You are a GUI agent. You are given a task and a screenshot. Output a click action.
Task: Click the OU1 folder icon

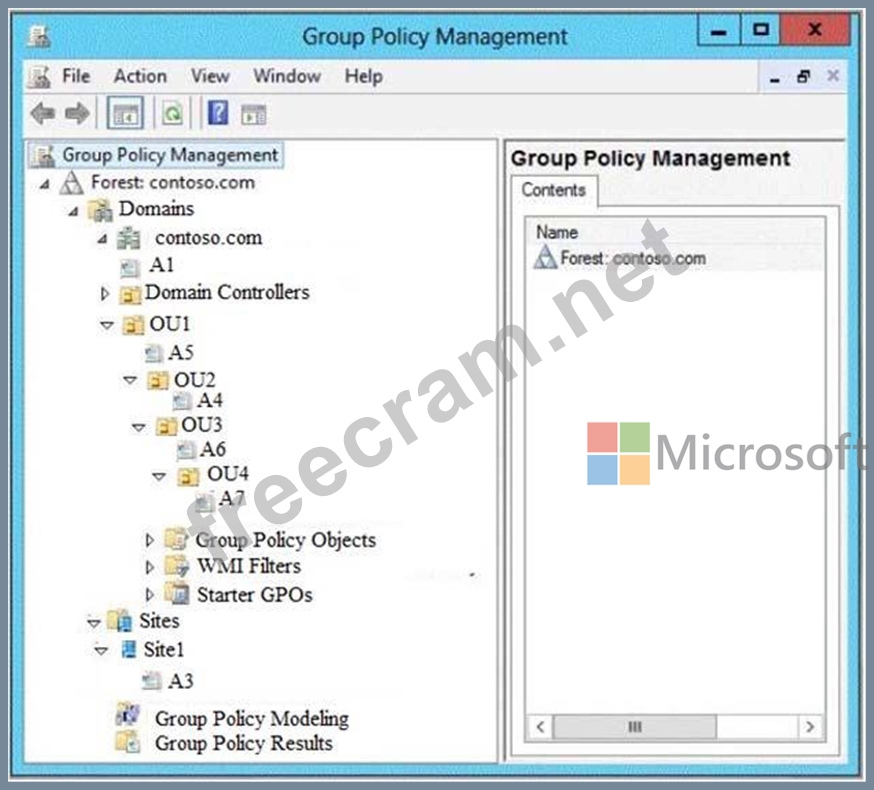(133, 324)
